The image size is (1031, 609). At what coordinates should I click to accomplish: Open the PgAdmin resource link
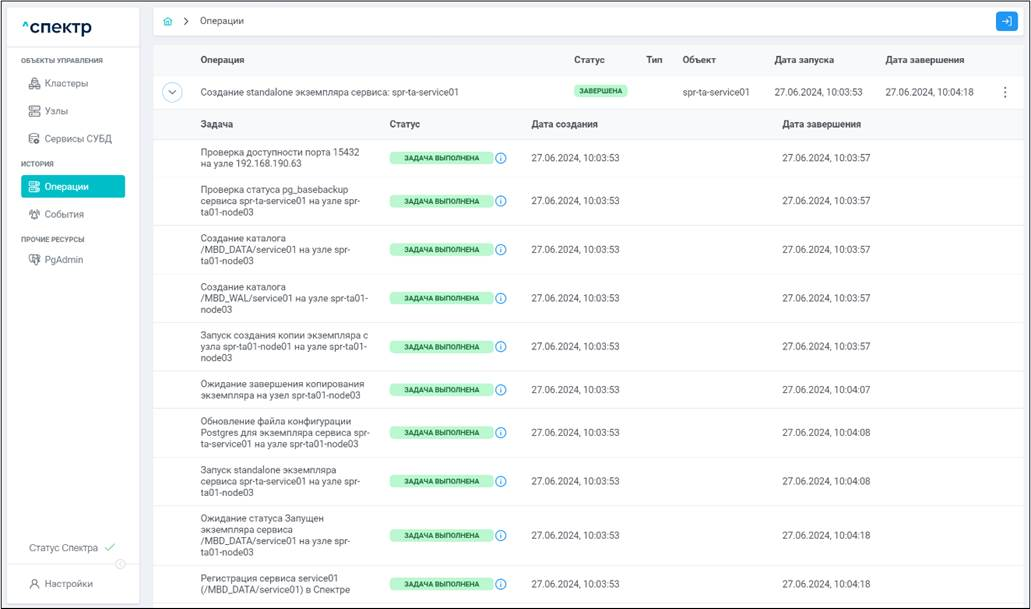pos(63,259)
